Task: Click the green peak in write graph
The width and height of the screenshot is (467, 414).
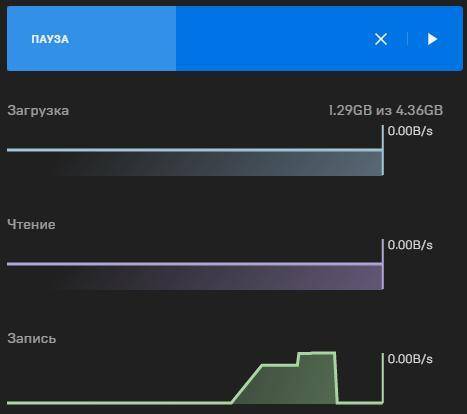Action: coord(316,354)
